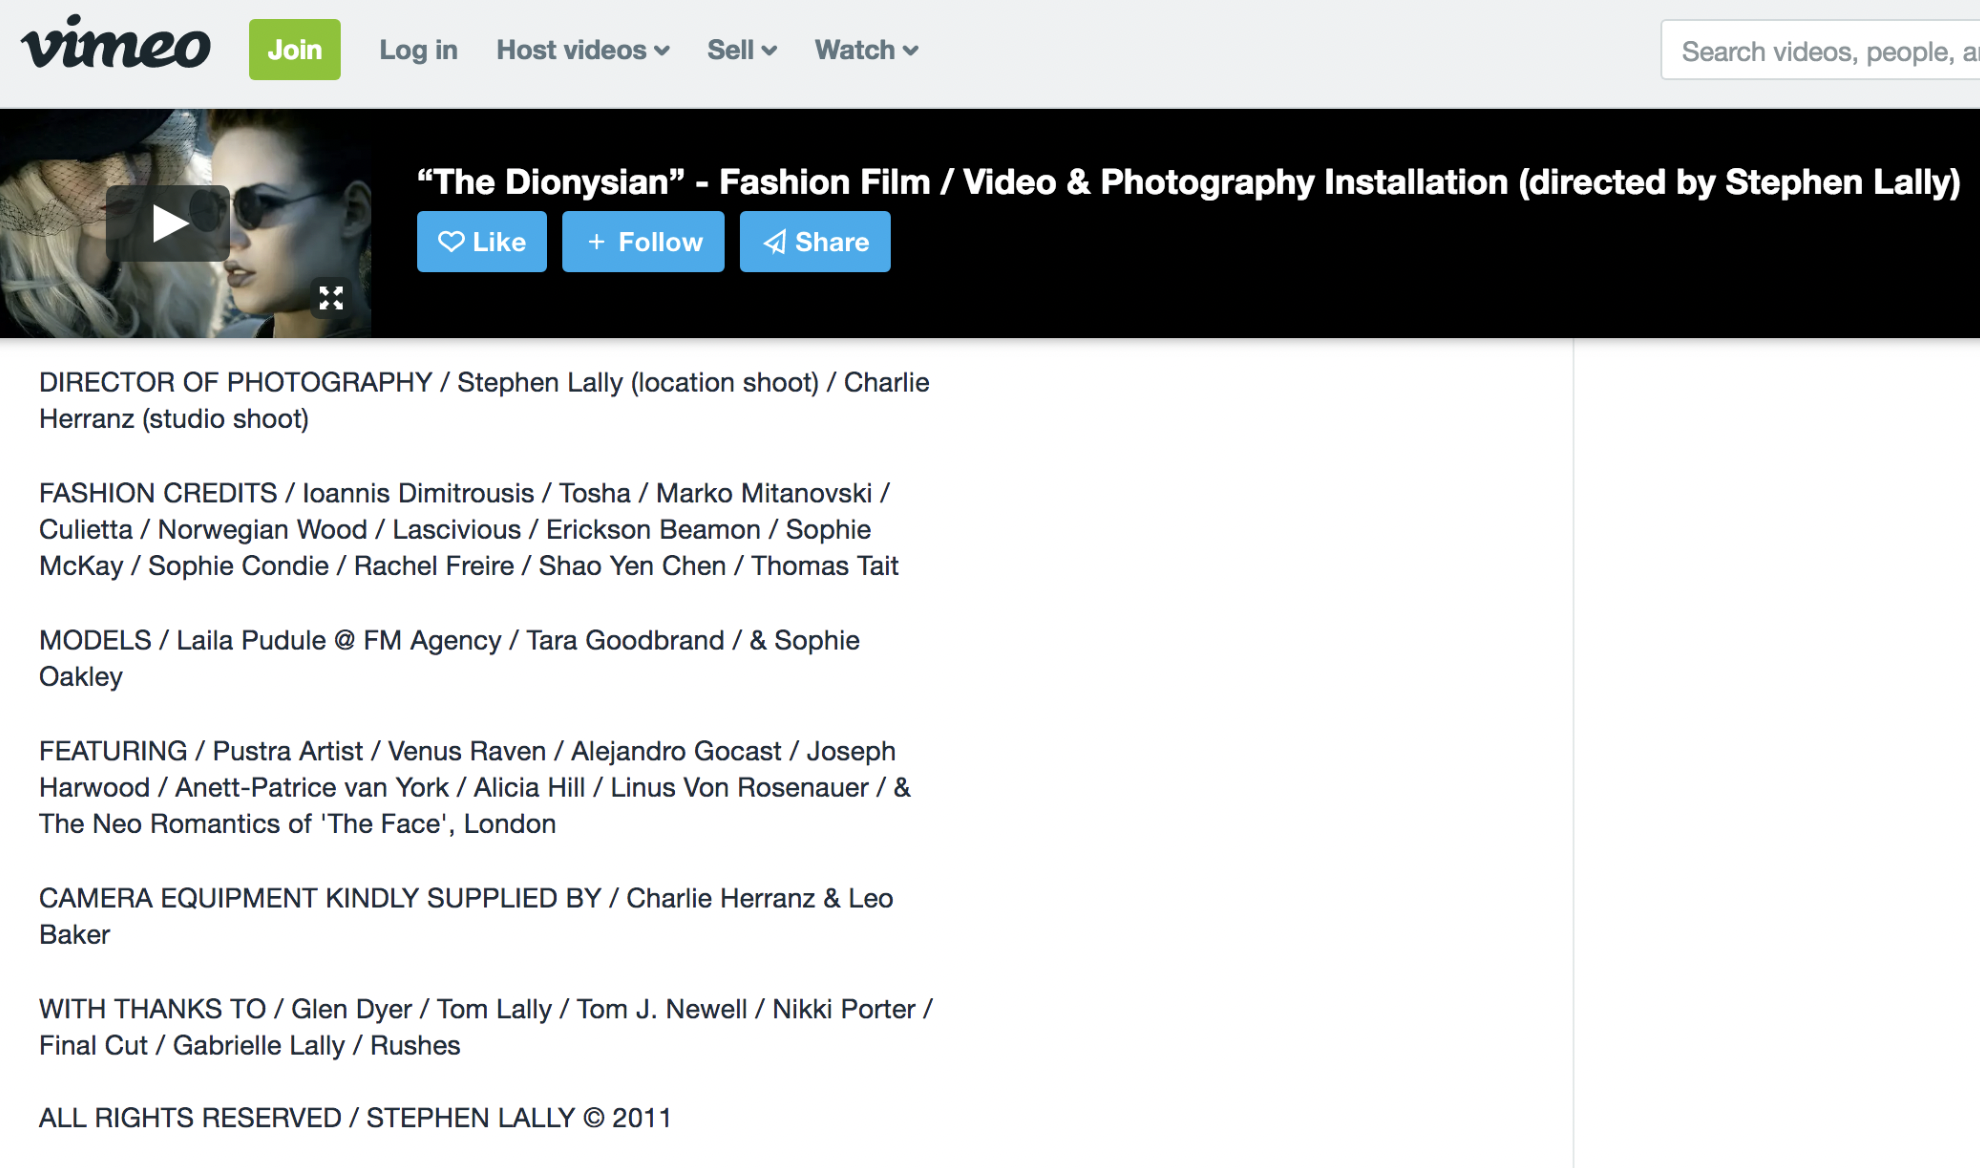This screenshot has width=1980, height=1168.
Task: Expand the chevron next to Sell
Action: click(x=769, y=51)
